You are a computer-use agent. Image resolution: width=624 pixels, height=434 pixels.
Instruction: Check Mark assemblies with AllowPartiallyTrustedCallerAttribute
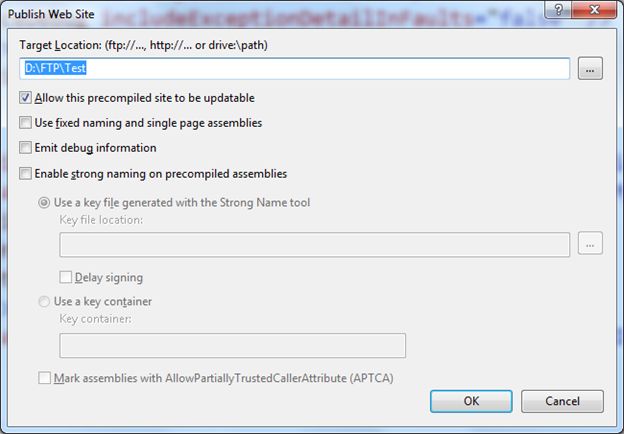pos(45,378)
